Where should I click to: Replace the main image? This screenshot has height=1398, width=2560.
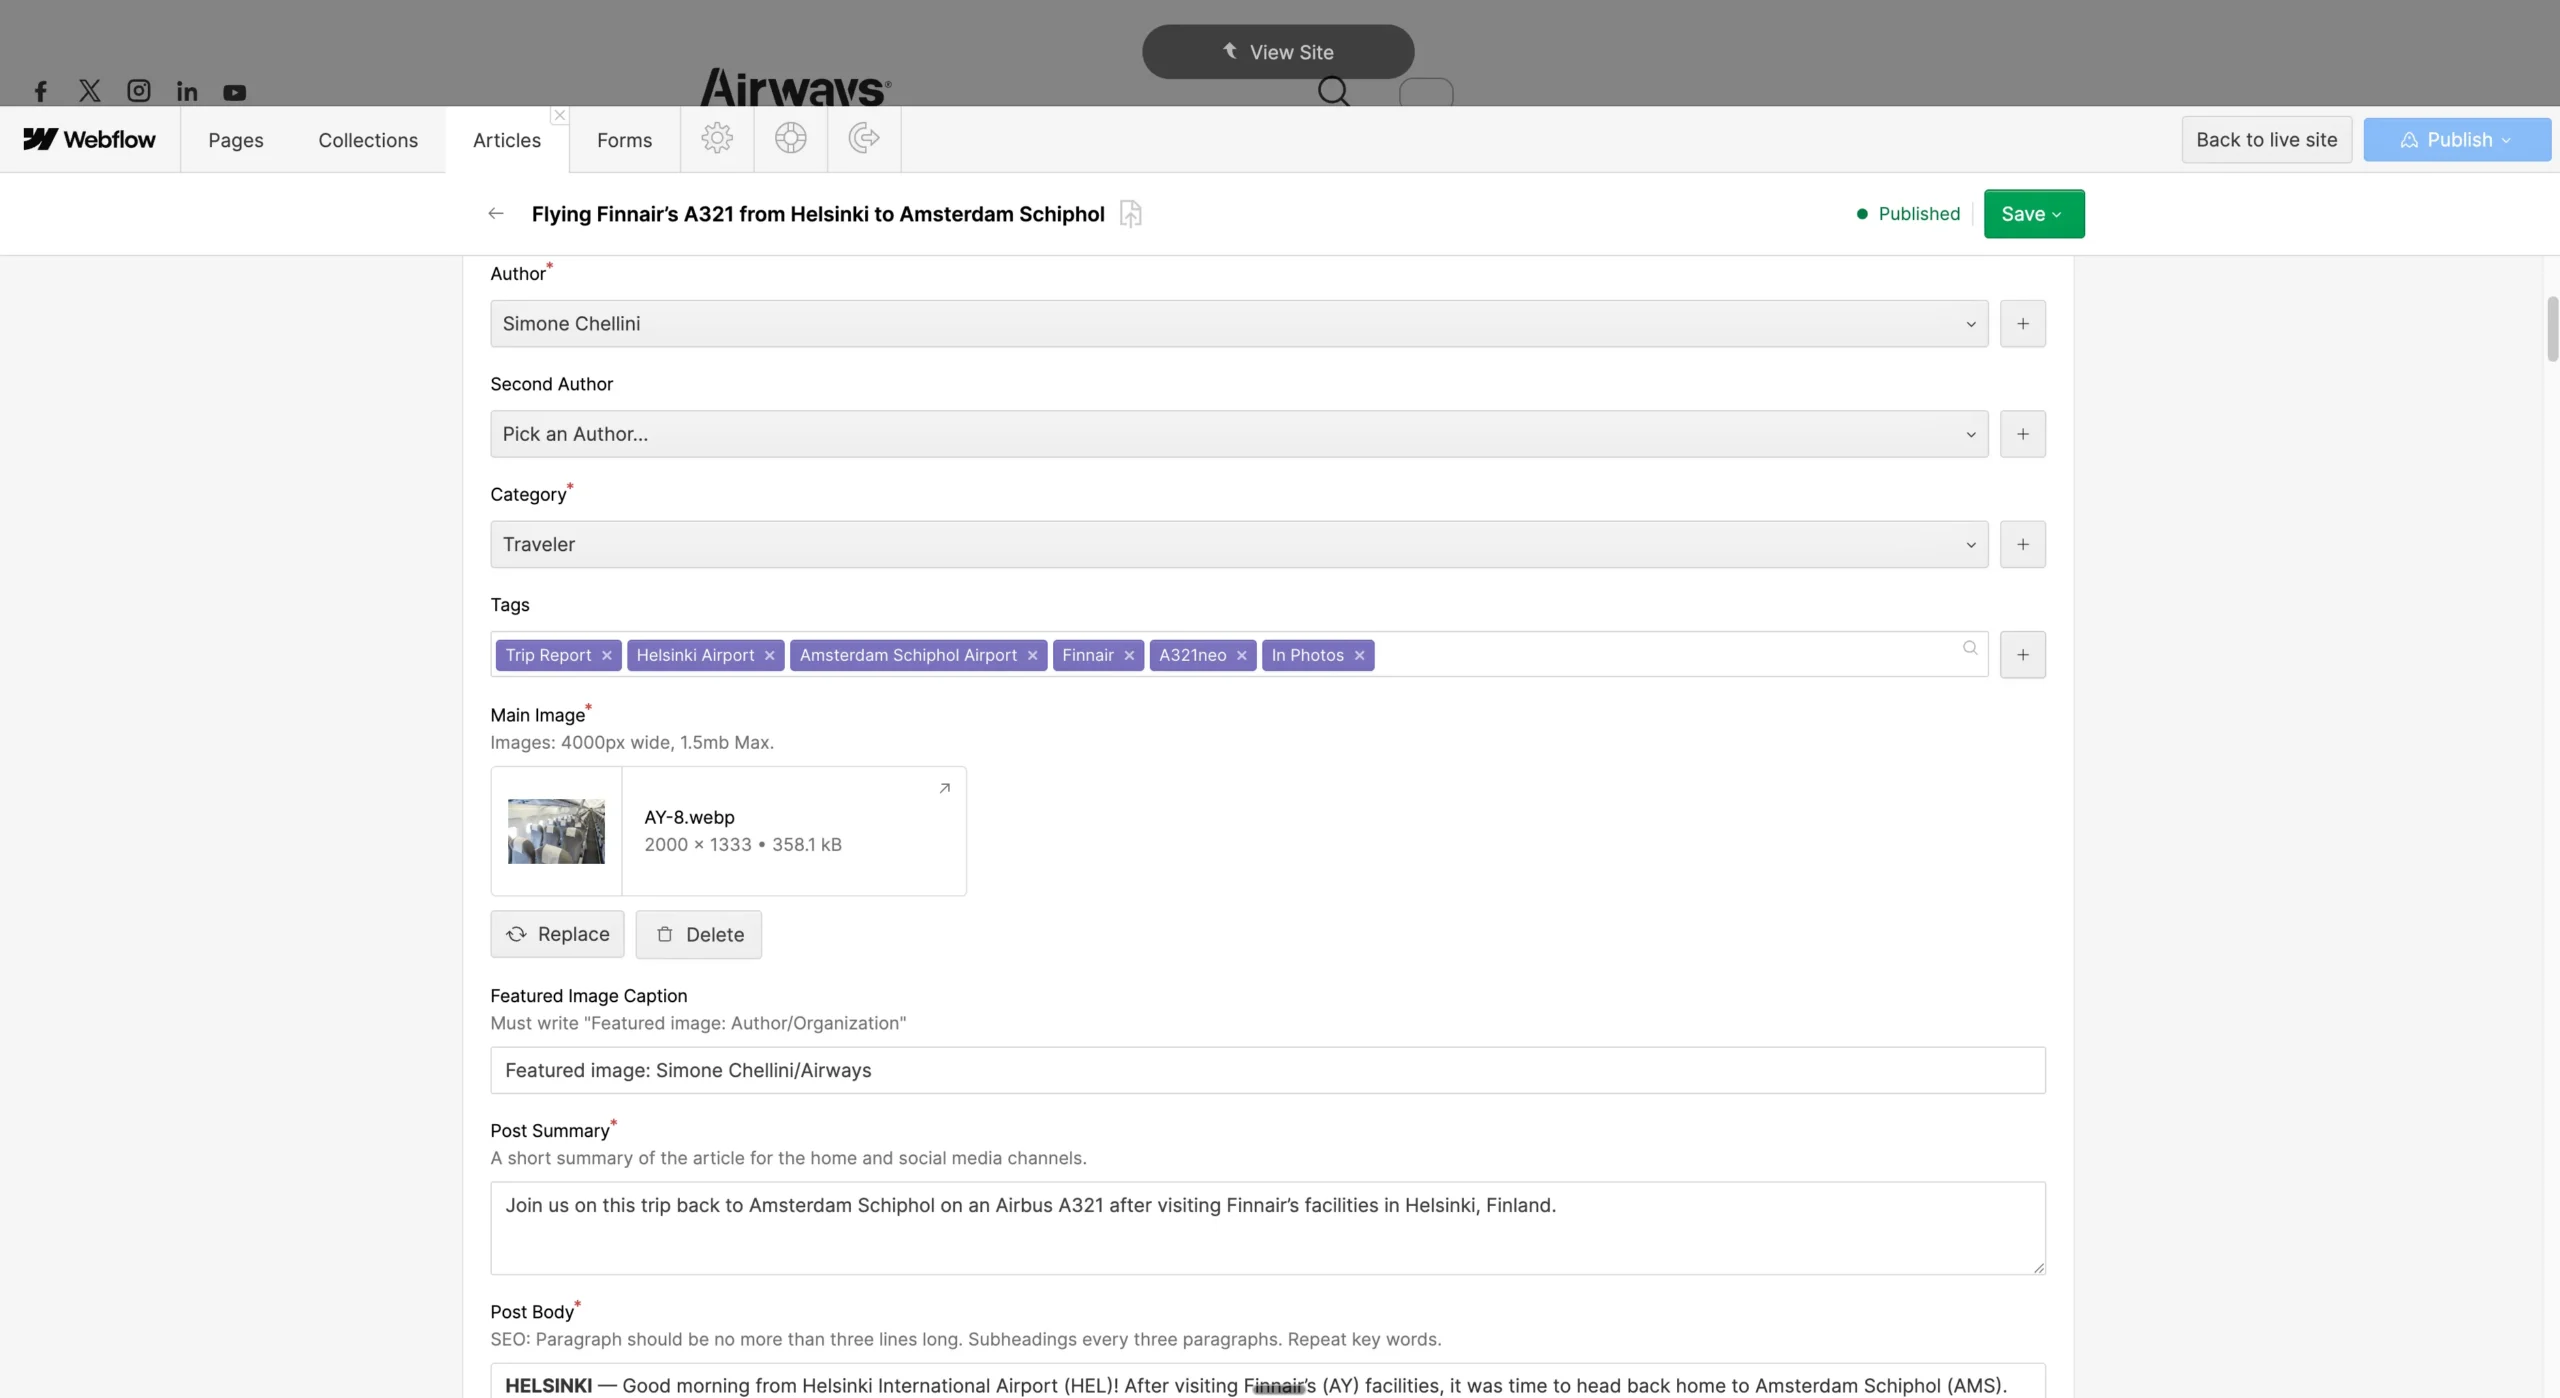(x=557, y=934)
